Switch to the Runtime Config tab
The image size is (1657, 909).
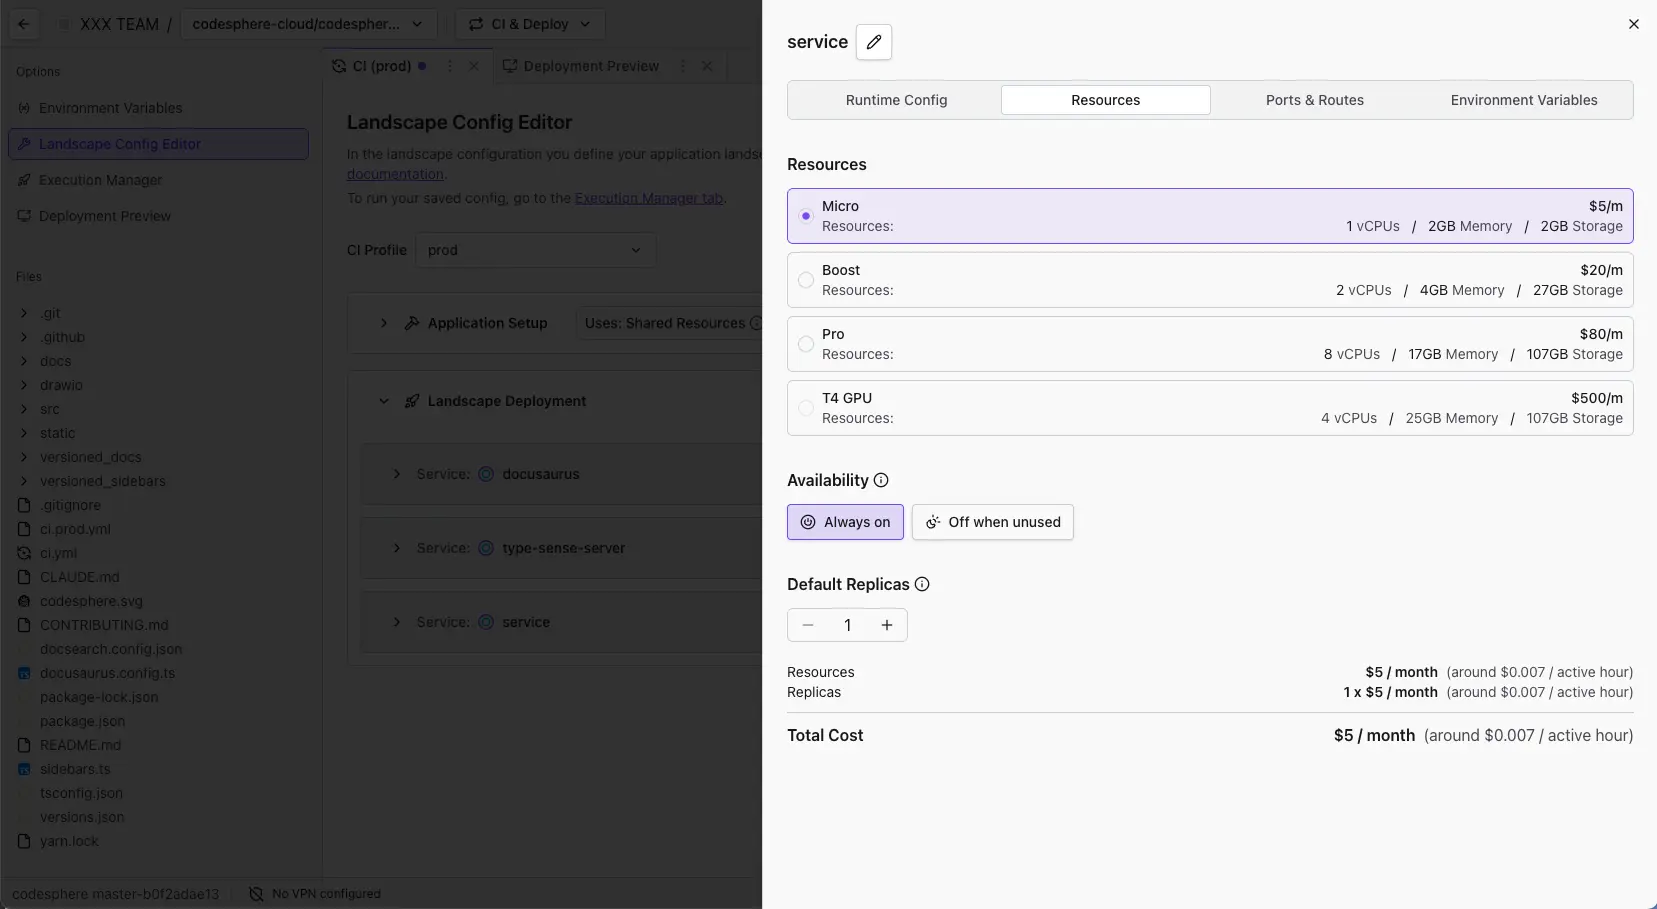click(x=896, y=100)
